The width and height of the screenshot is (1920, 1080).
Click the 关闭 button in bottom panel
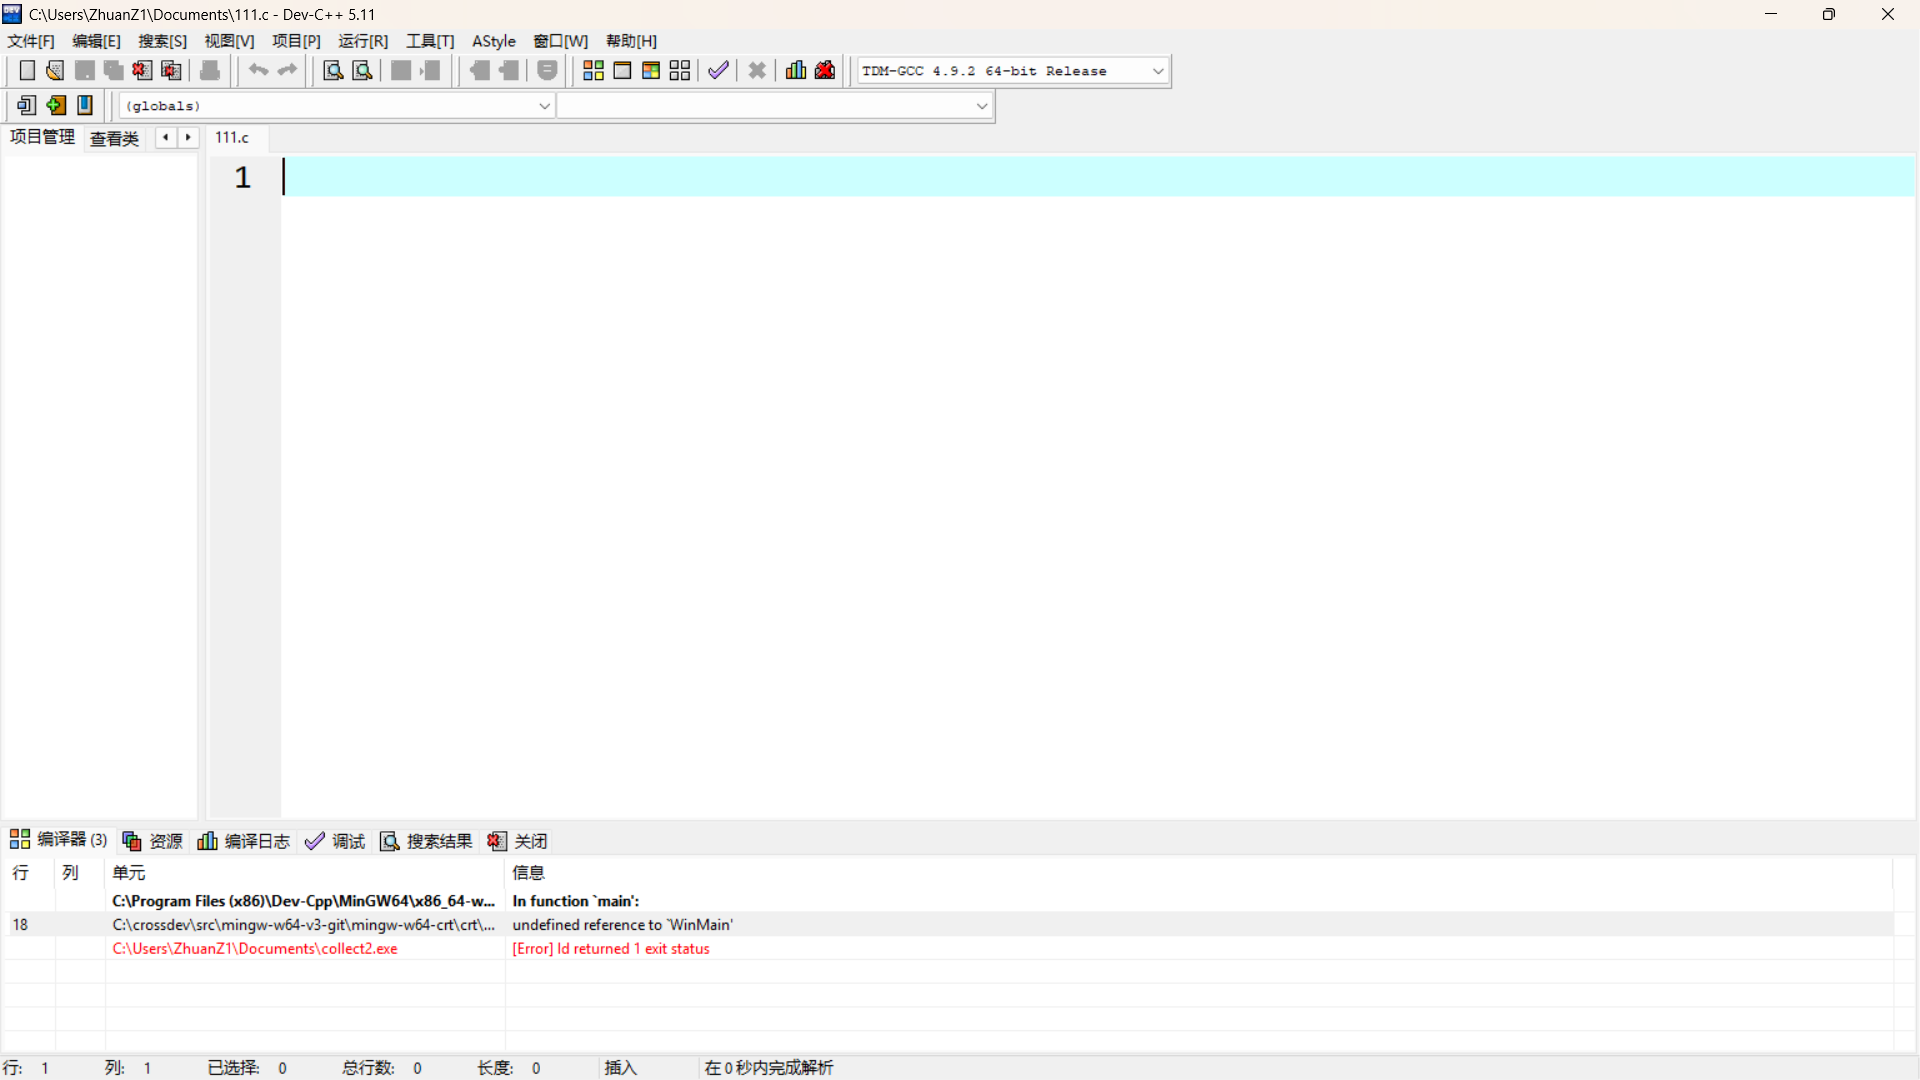(518, 841)
